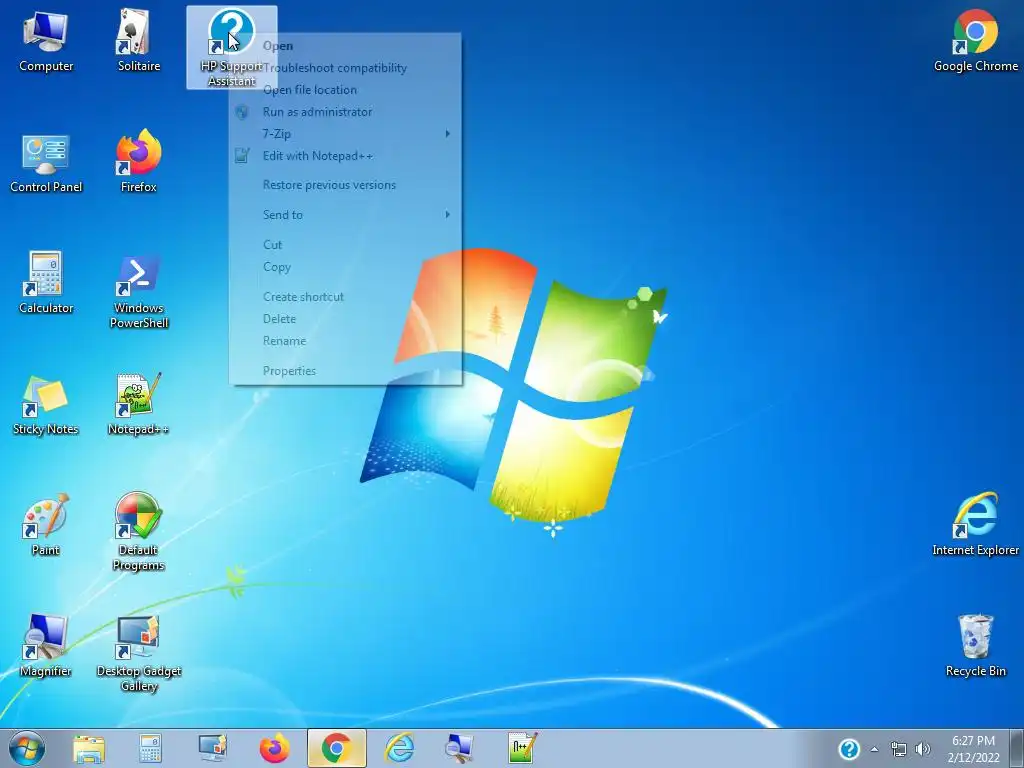The image size is (1024, 768).
Task: Choose Restore previous versions entry
Action: (x=345, y=185)
